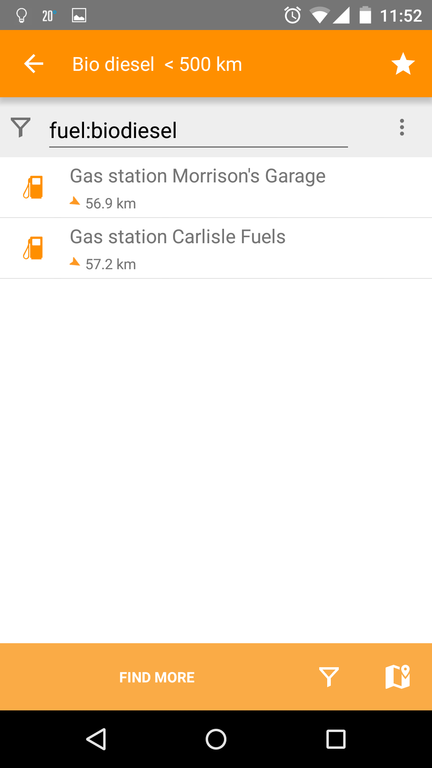Image resolution: width=432 pixels, height=768 pixels.
Task: Click the 57.2 km direction arrow
Action: pos(74,262)
